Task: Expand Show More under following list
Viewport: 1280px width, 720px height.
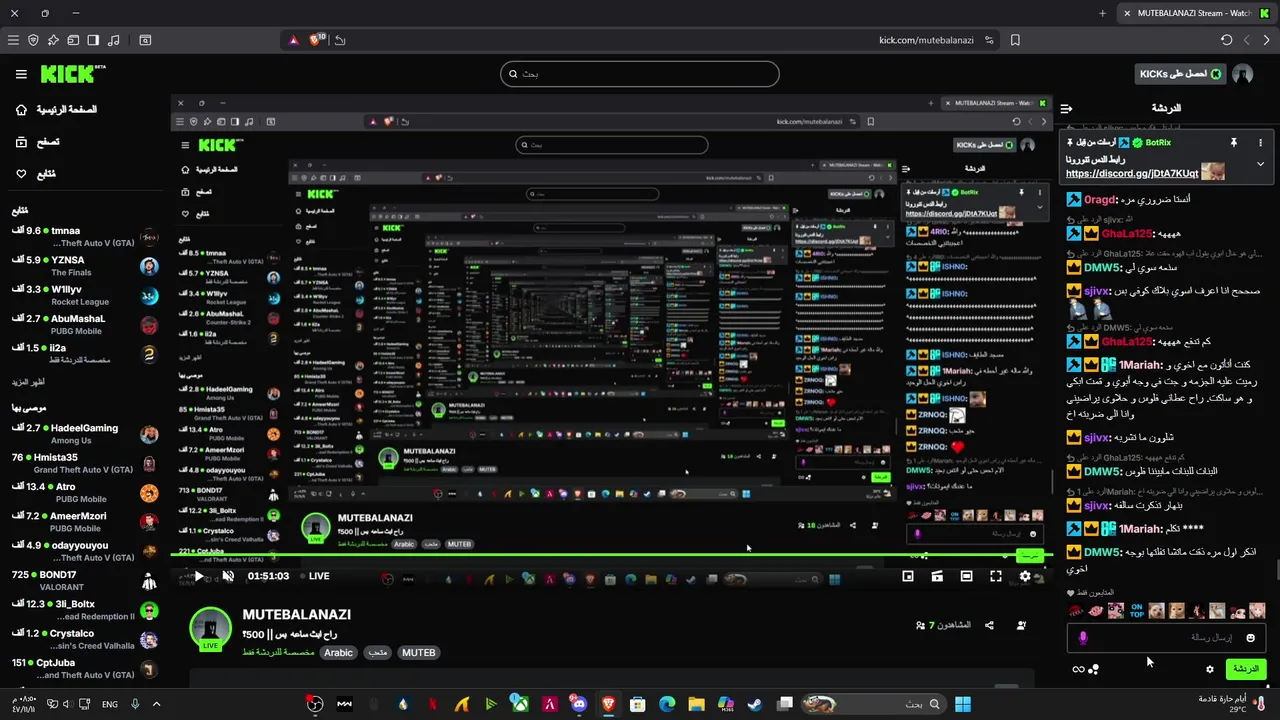Action: (28, 382)
